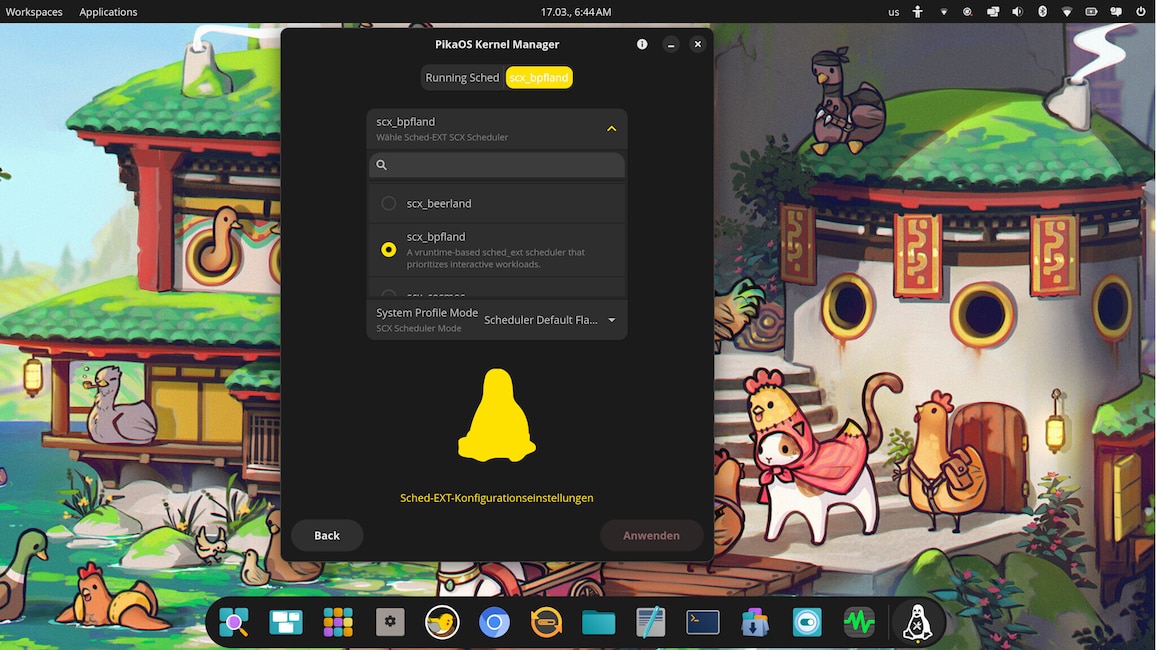Image resolution: width=1156 pixels, height=650 pixels.
Task: Open the battery power indicator
Action: point(1091,12)
